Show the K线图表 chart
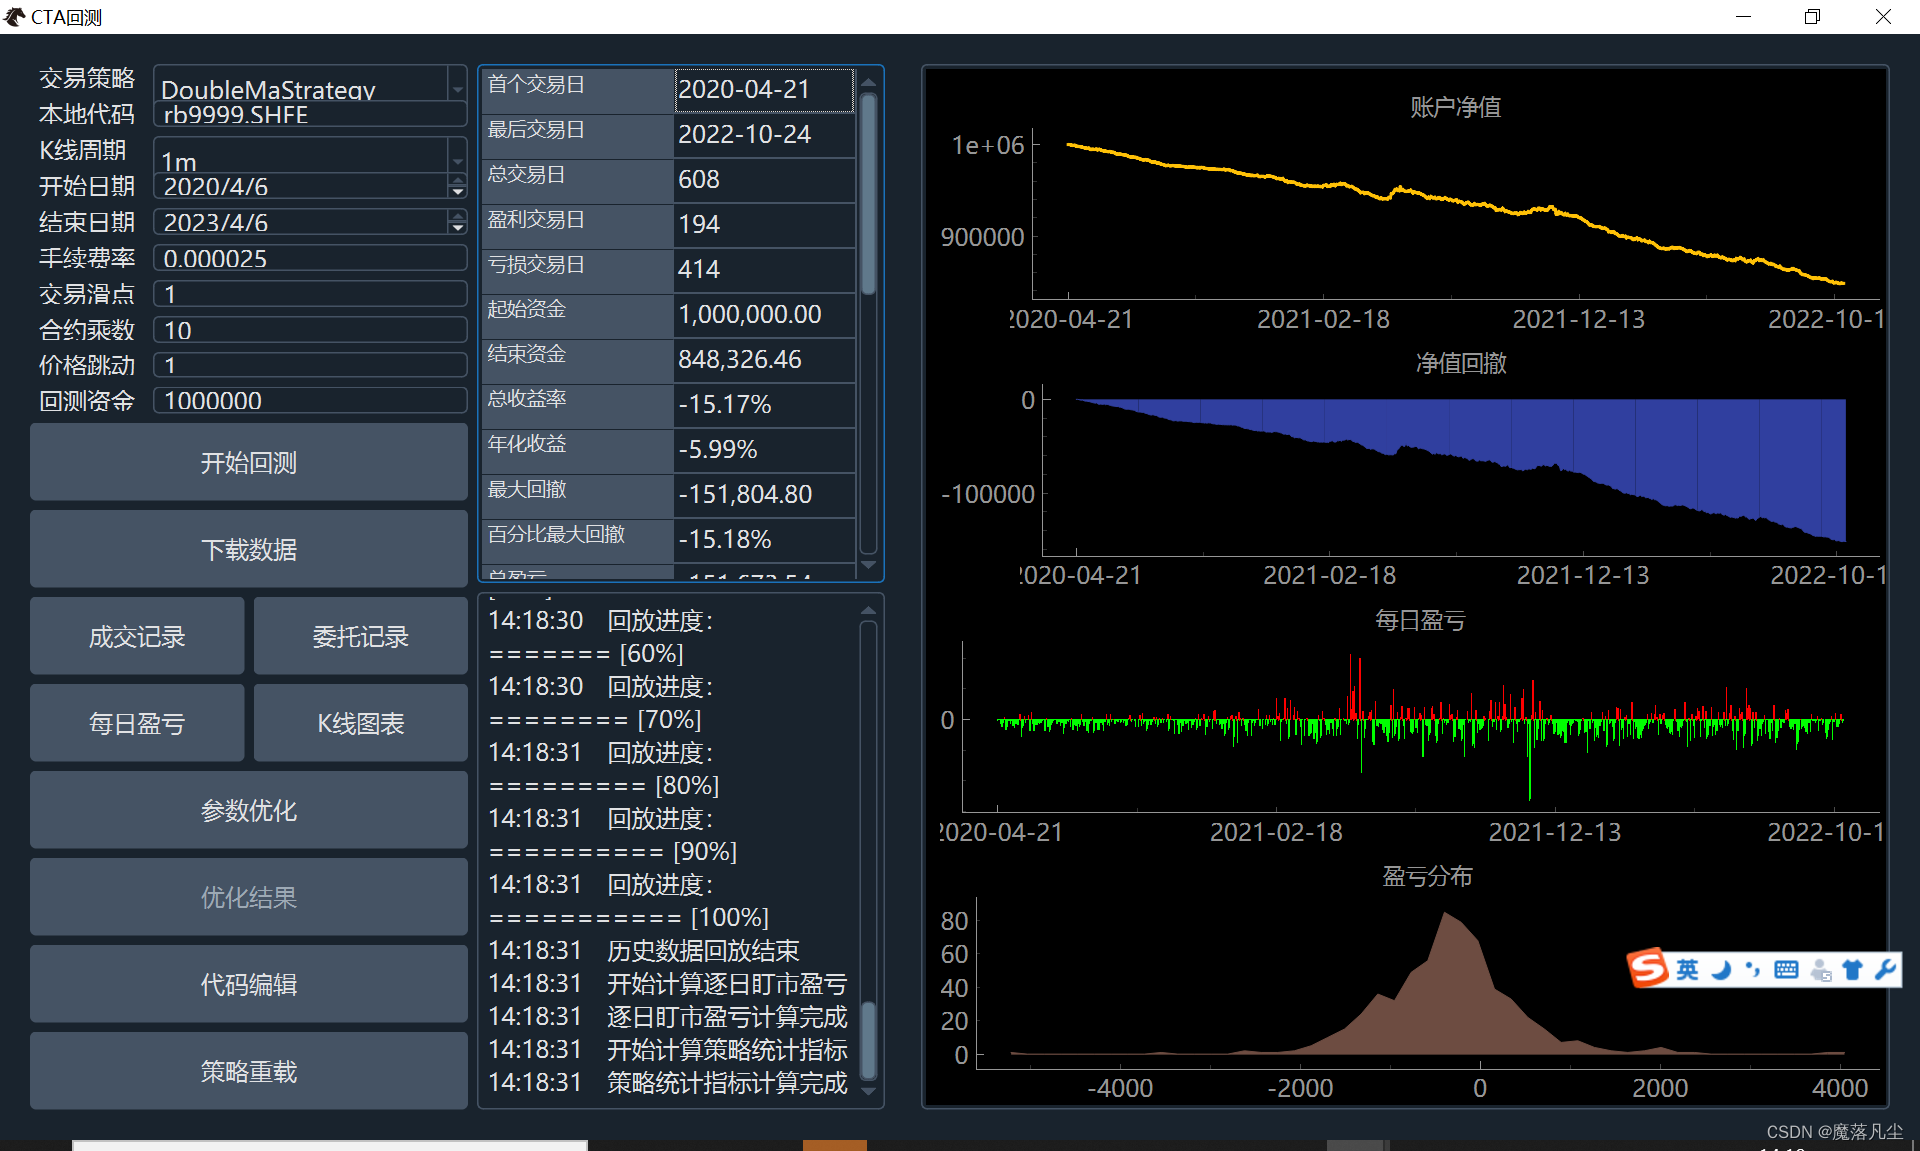The image size is (1920, 1151). 360,723
